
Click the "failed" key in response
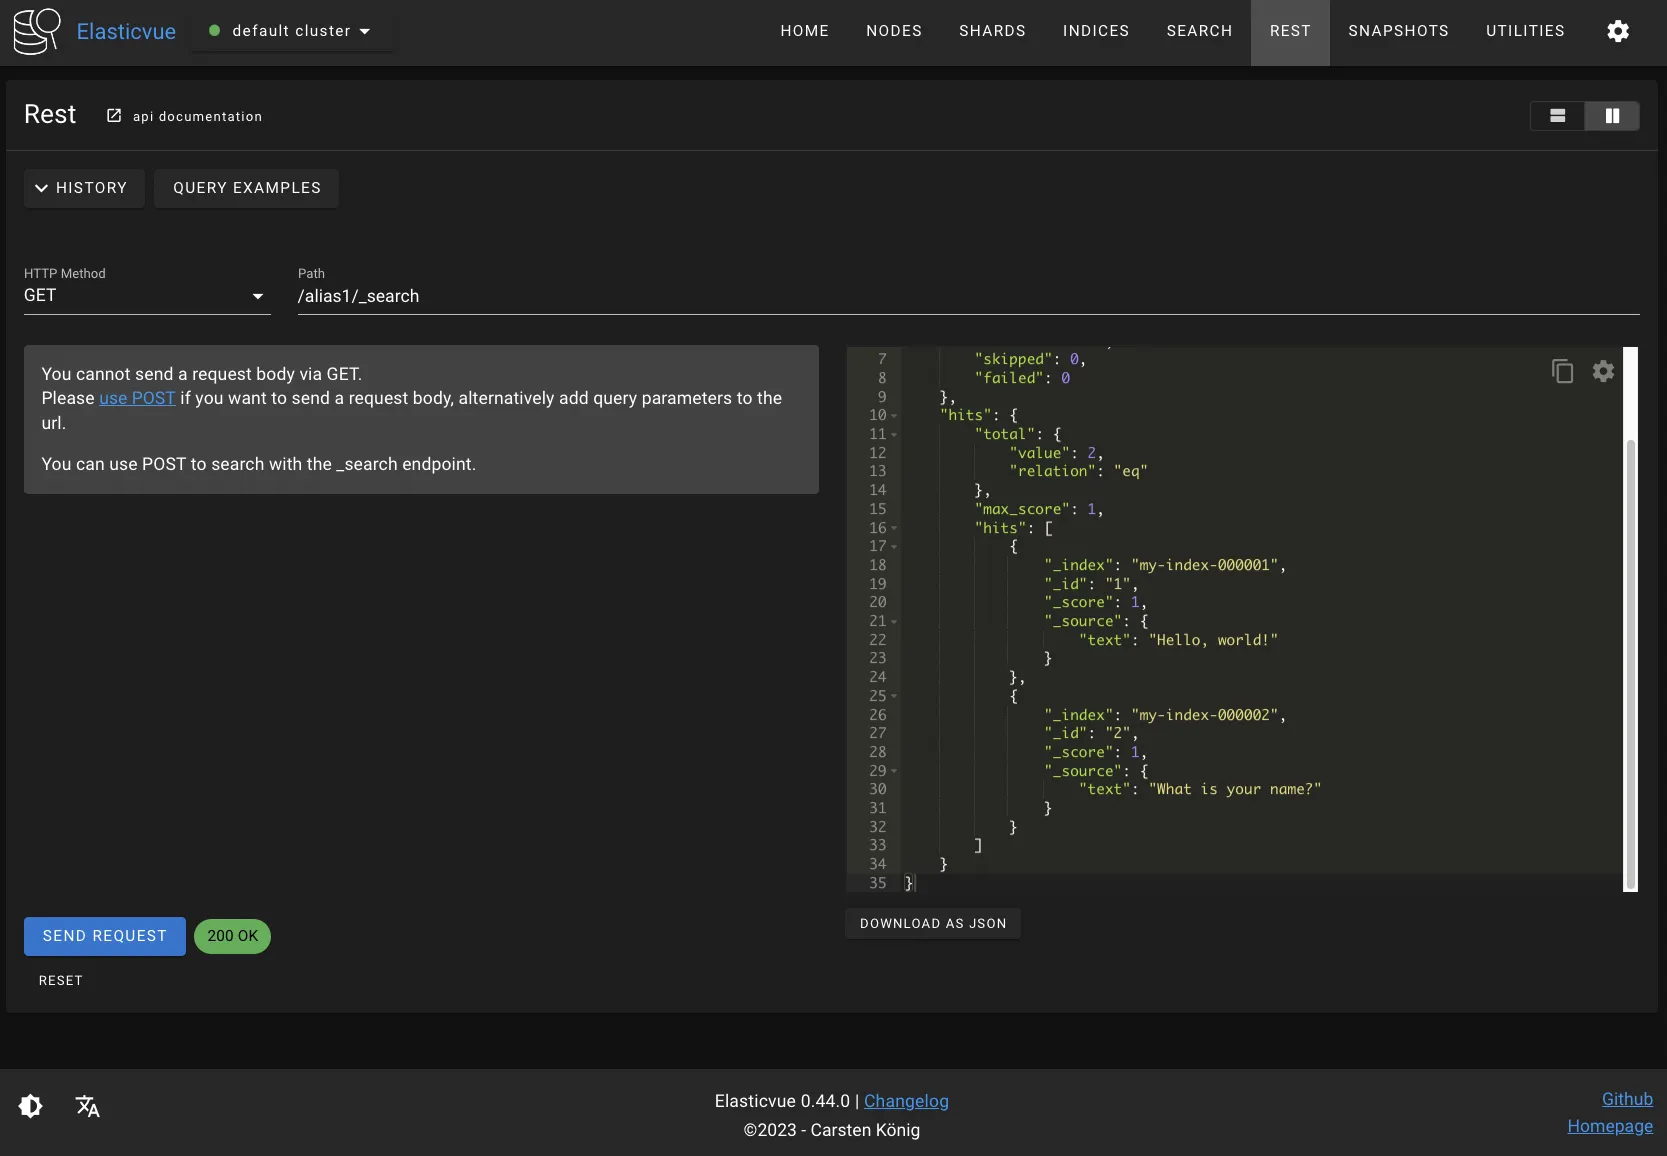(x=1009, y=378)
